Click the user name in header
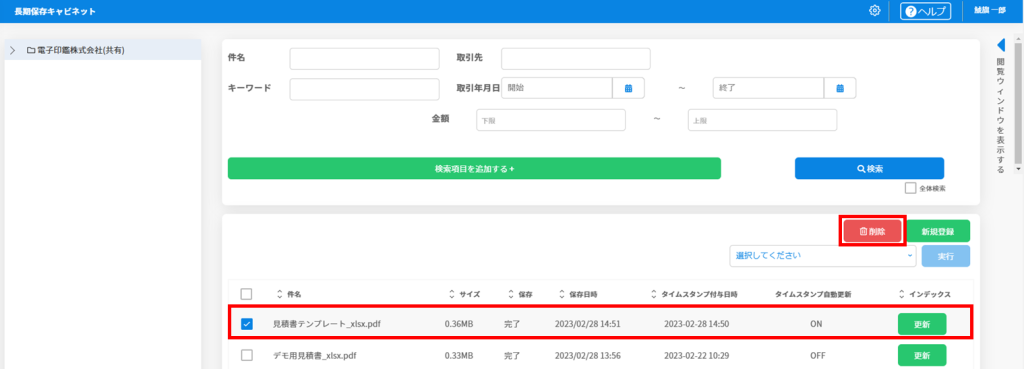Viewport: 1024px width, 369px height. pos(989,11)
